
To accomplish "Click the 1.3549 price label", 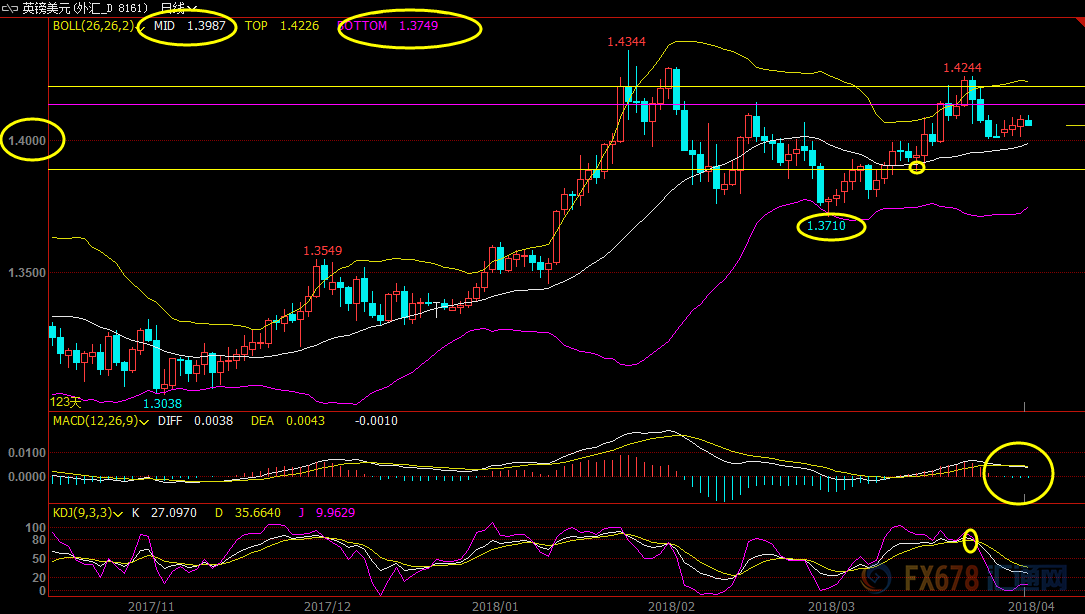I will 323,250.
